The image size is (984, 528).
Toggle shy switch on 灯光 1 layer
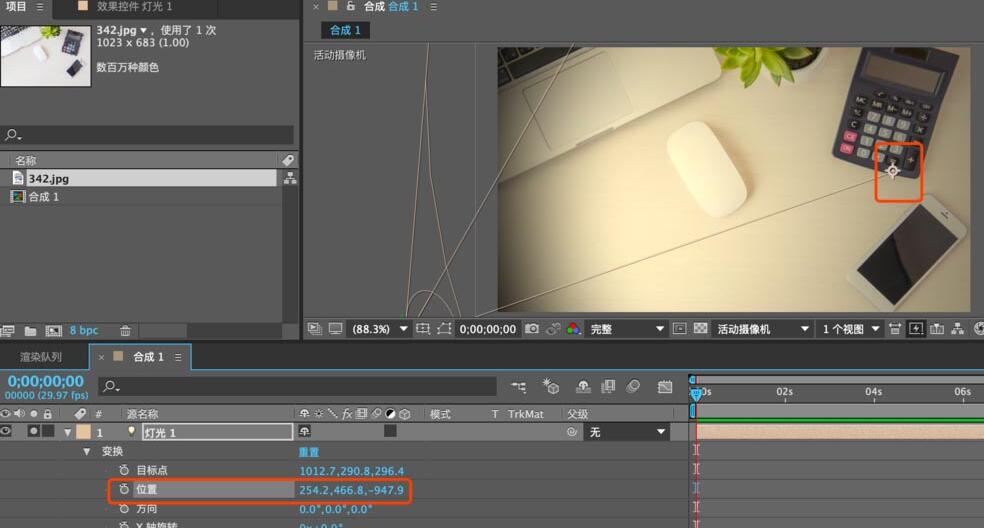(x=304, y=431)
